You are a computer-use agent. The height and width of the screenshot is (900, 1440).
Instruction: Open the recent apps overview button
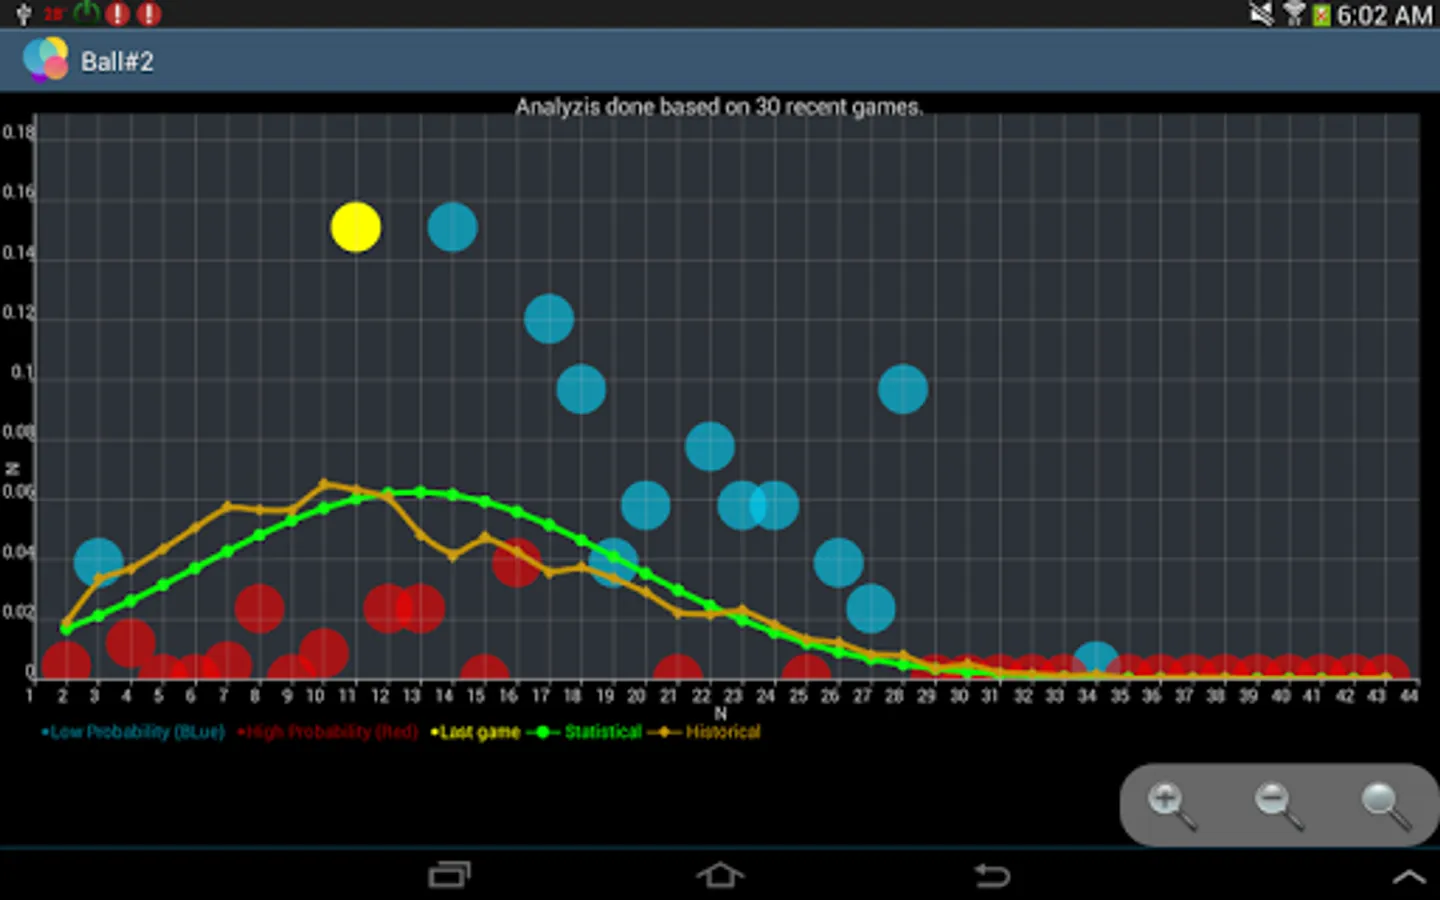tap(450, 873)
